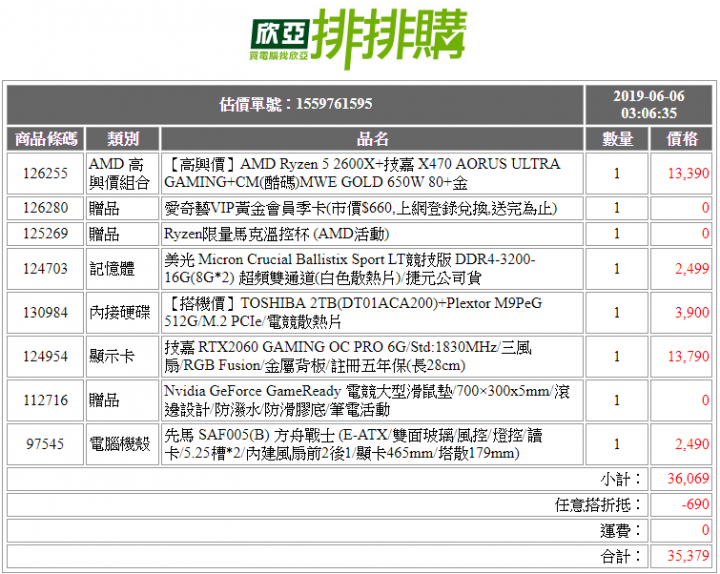Image resolution: width=720 pixels, height=574 pixels.
Task: Click the 運費 label
Action: (620, 531)
